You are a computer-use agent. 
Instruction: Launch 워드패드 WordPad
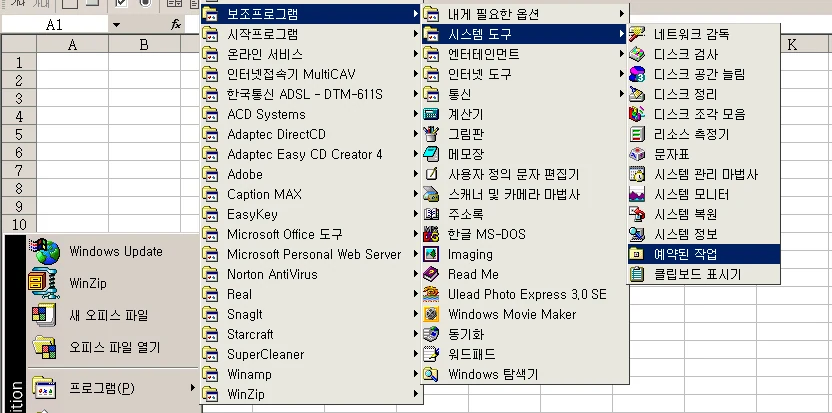pyautogui.click(x=525, y=354)
